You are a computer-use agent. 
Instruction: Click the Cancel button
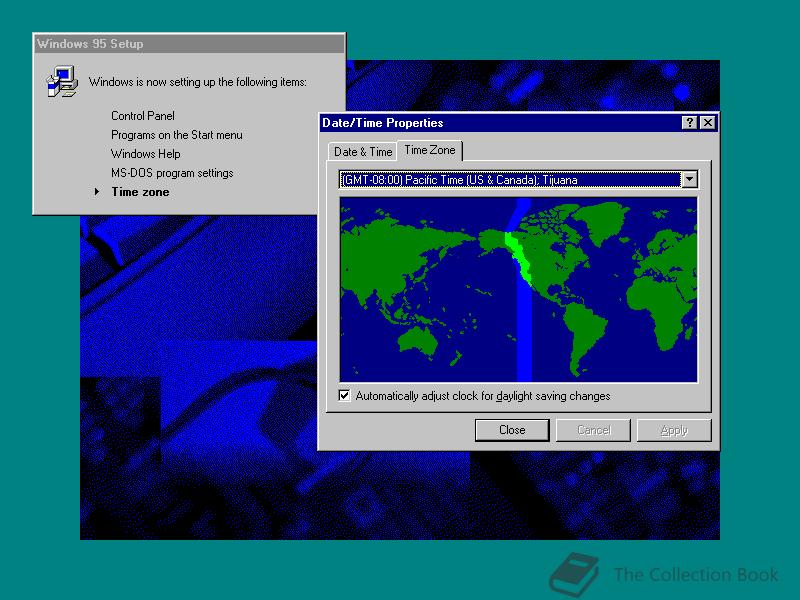593,429
